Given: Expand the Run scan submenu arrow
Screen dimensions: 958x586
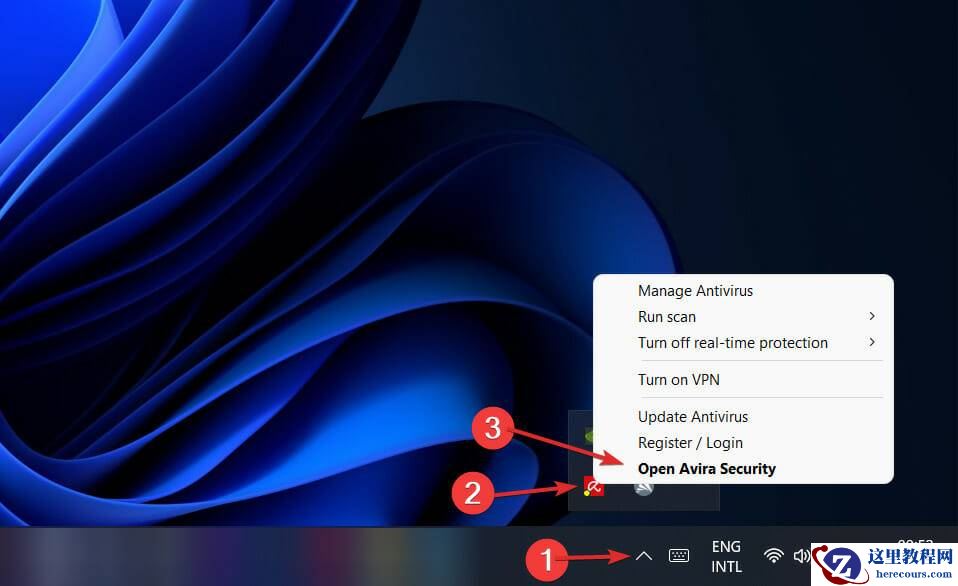Looking at the screenshot, I should click(872, 316).
